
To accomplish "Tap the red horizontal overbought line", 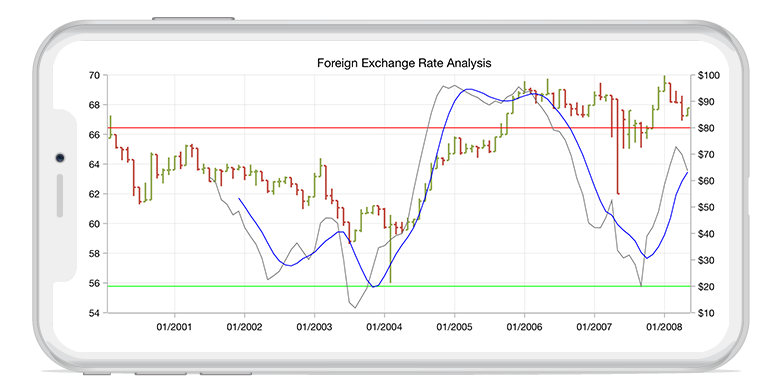I will pyautogui.click(x=399, y=128).
